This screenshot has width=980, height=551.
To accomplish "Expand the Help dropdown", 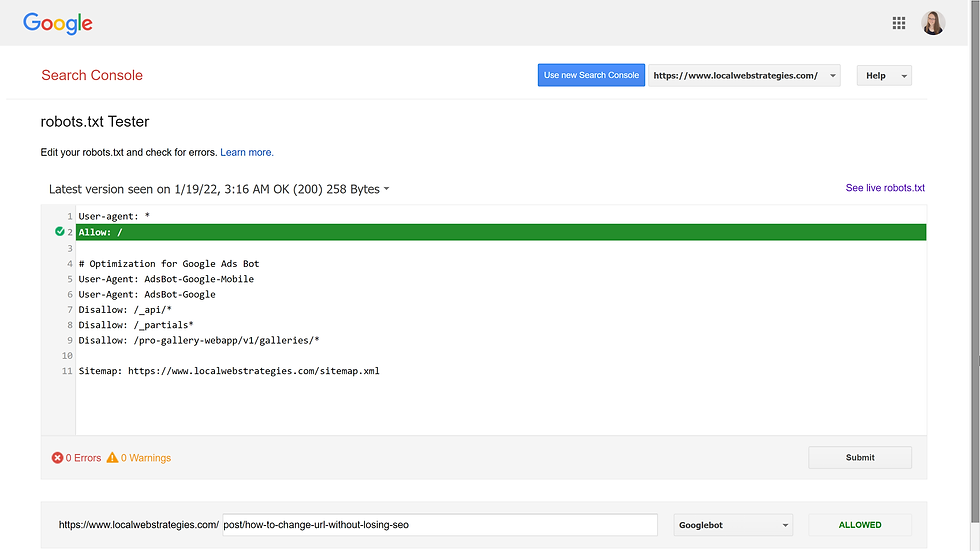I will (884, 76).
